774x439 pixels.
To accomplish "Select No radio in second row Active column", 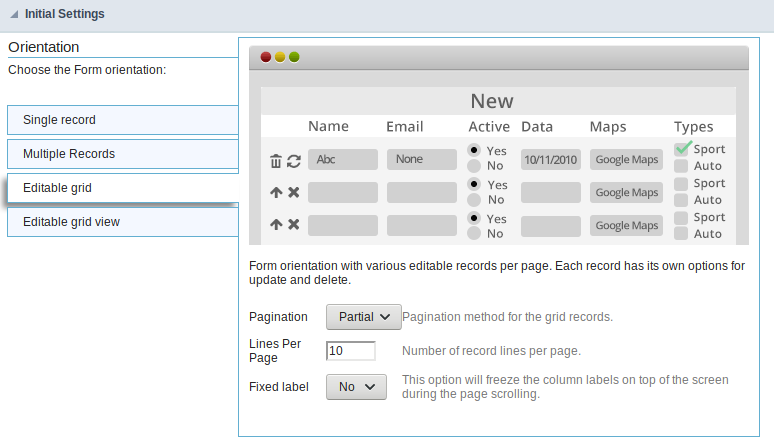I will click(474, 200).
